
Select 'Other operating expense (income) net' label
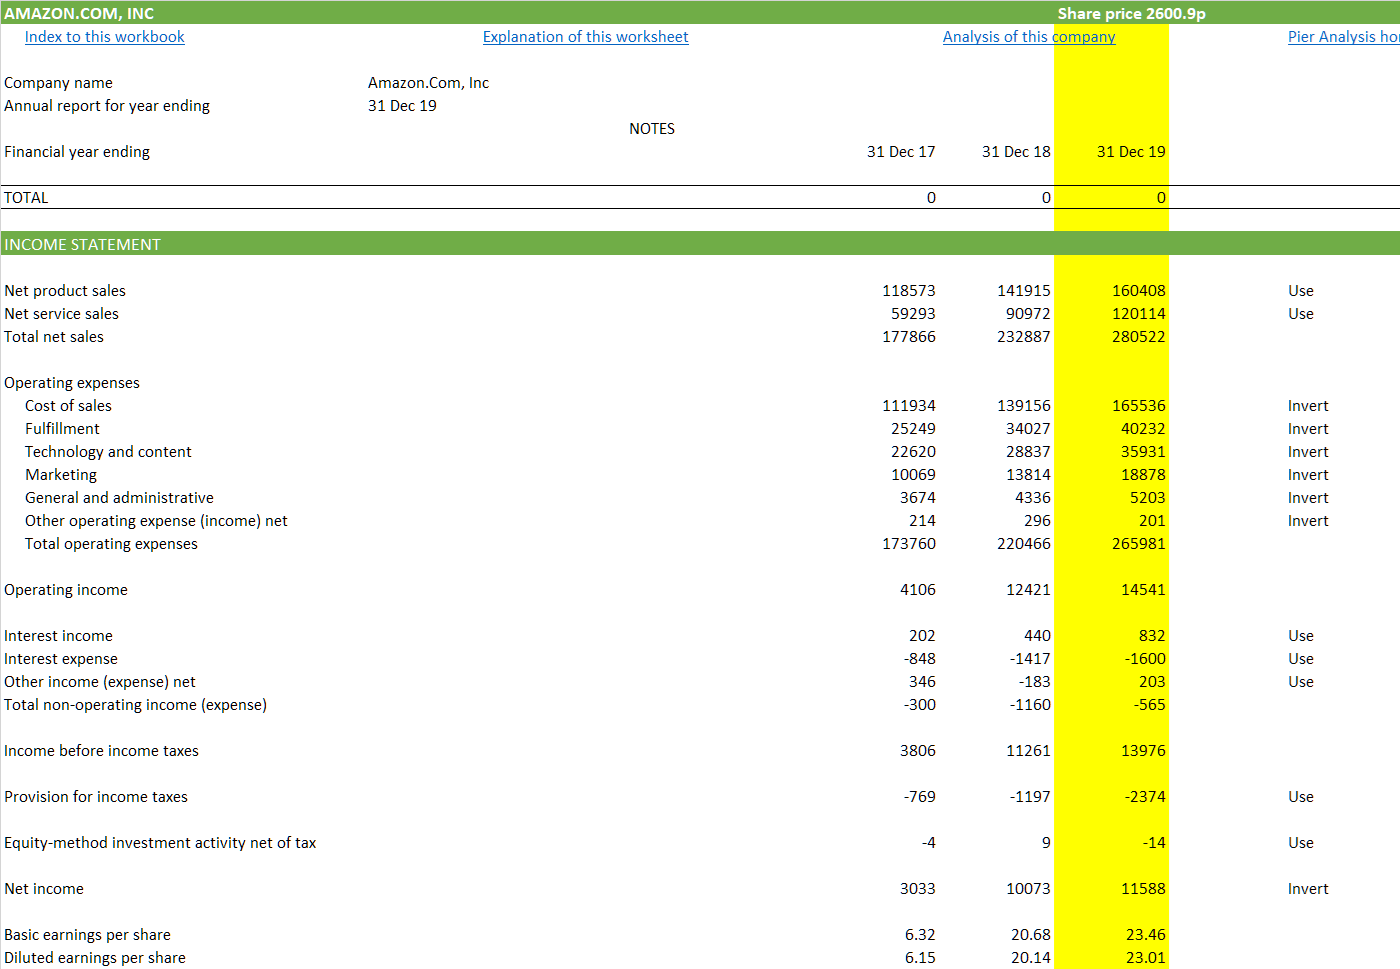(156, 521)
